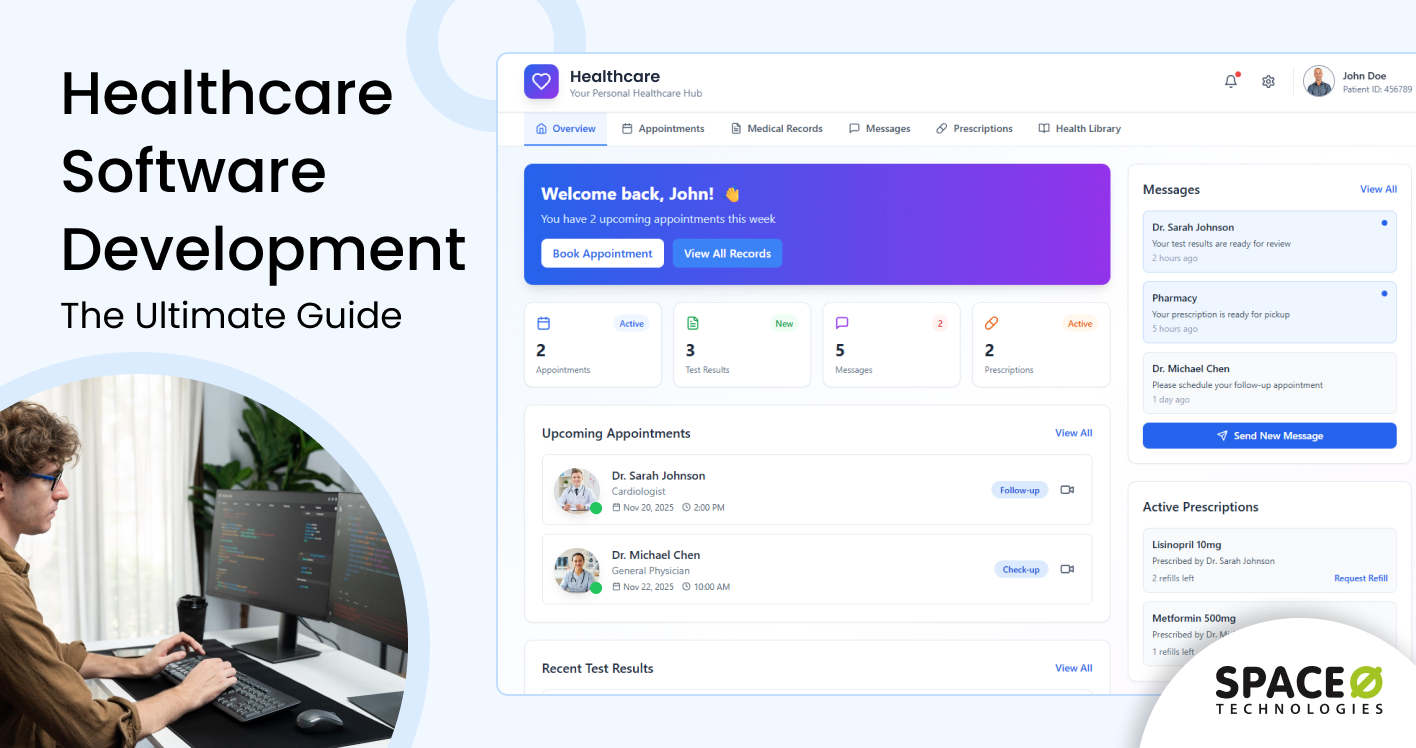Click the Appointments calendar card icon
The image size is (1416, 748).
tap(543, 323)
